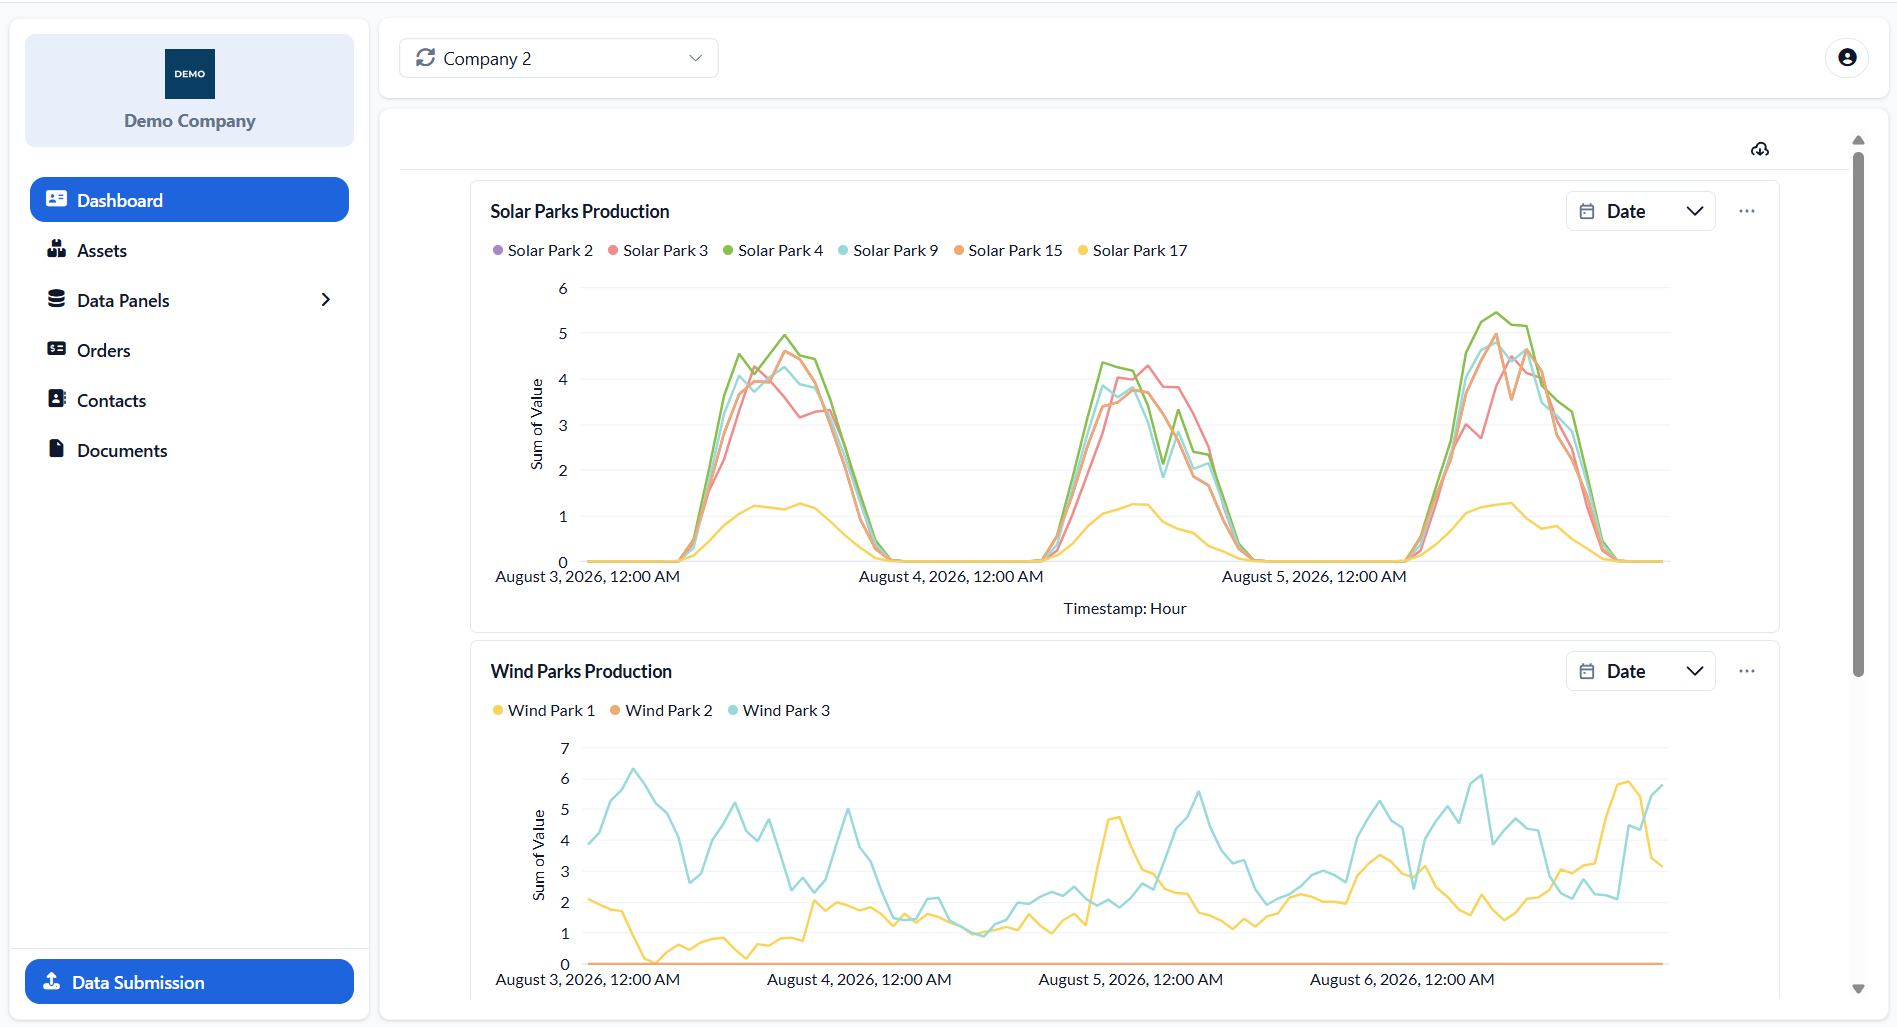This screenshot has width=1897, height=1027.
Task: Toggle Wind Park 3 legend series
Action: coord(779,710)
